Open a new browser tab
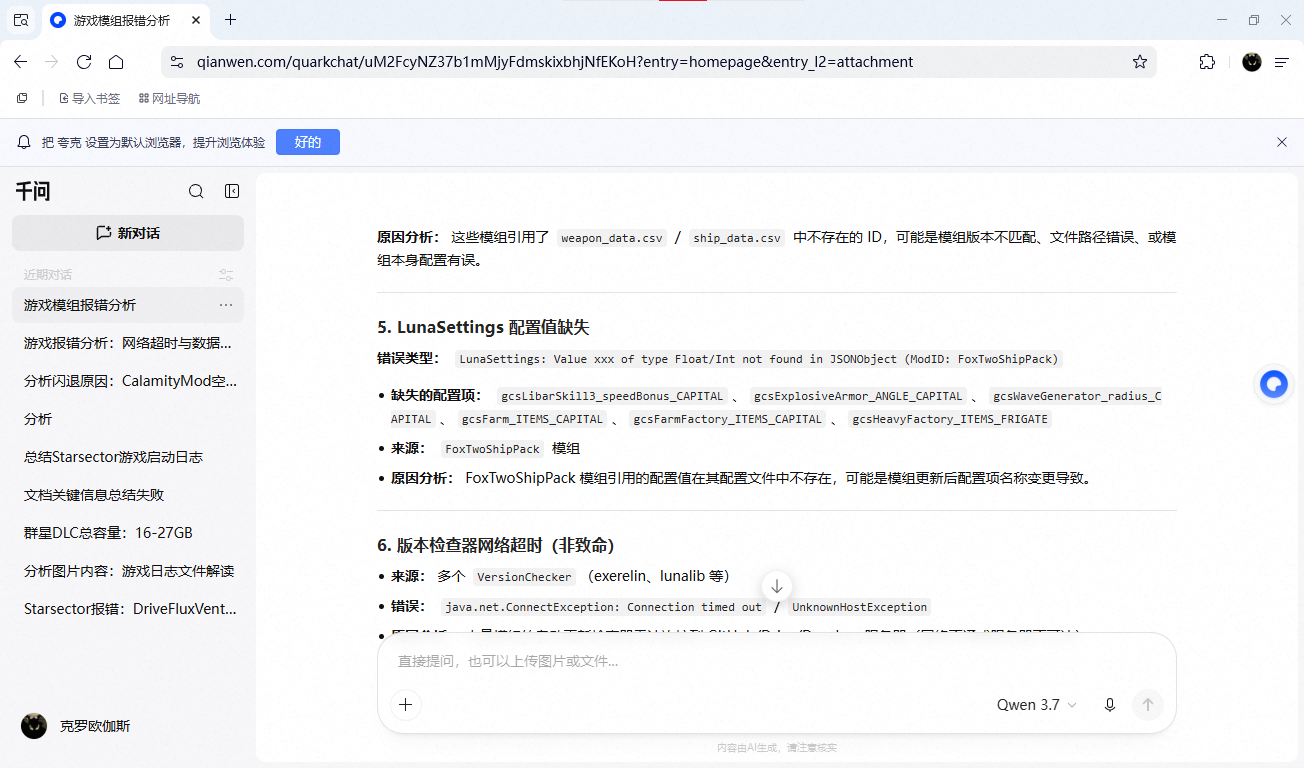The image size is (1304, 768). click(x=230, y=20)
